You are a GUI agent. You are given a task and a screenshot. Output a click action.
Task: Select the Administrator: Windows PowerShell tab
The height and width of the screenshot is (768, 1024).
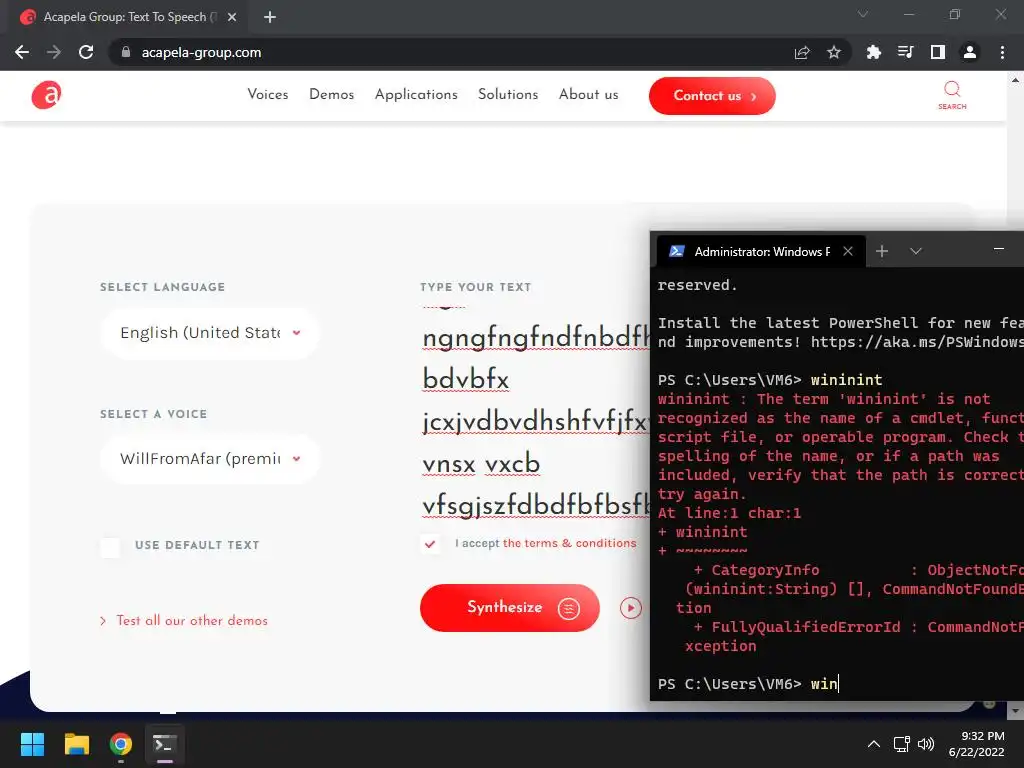point(761,251)
